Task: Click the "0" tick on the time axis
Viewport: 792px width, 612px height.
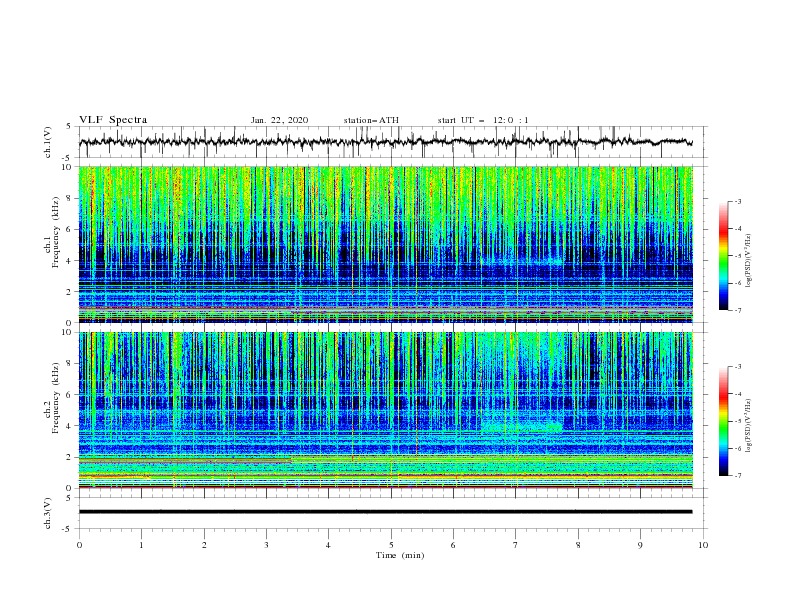Action: pos(79,545)
